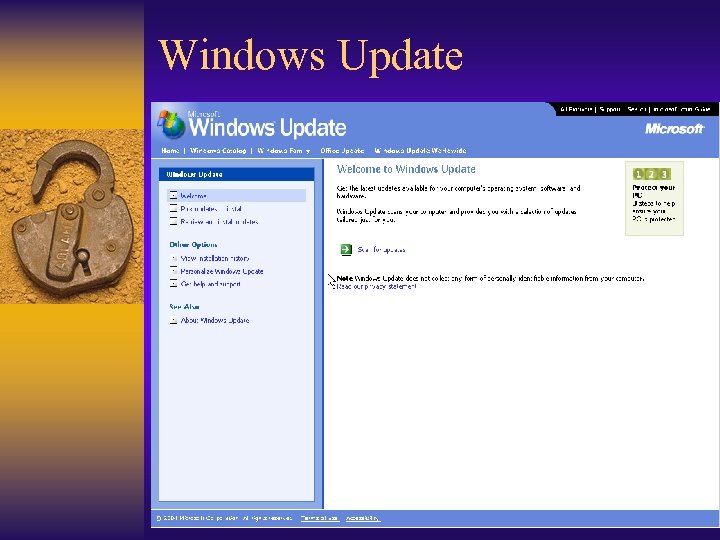The width and height of the screenshot is (720, 540).
Task: Click the icon beside About Windows Update
Action: [x=173, y=320]
